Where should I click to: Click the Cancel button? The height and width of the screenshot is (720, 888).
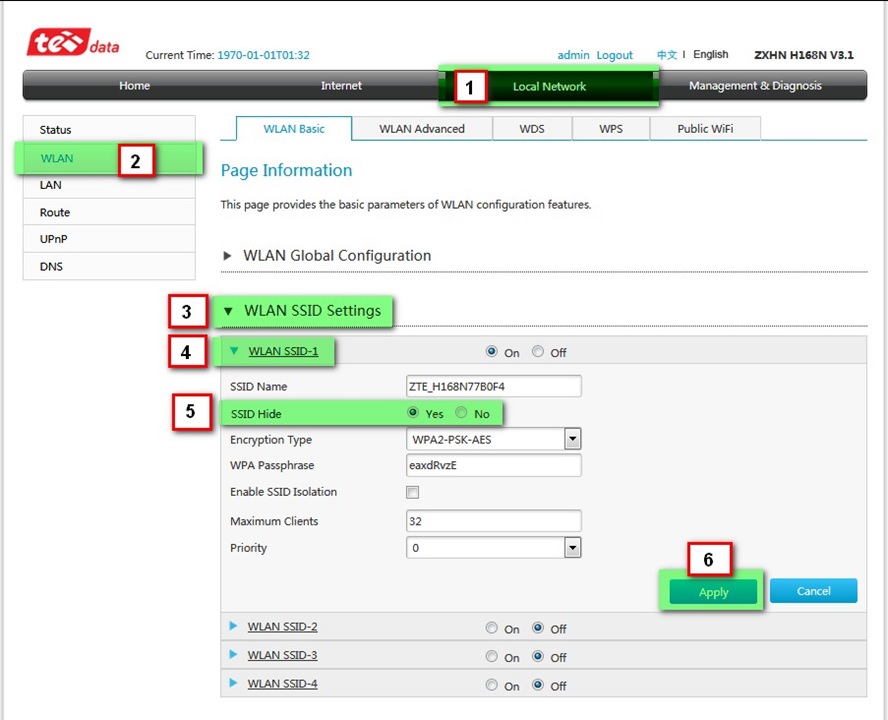[x=813, y=591]
